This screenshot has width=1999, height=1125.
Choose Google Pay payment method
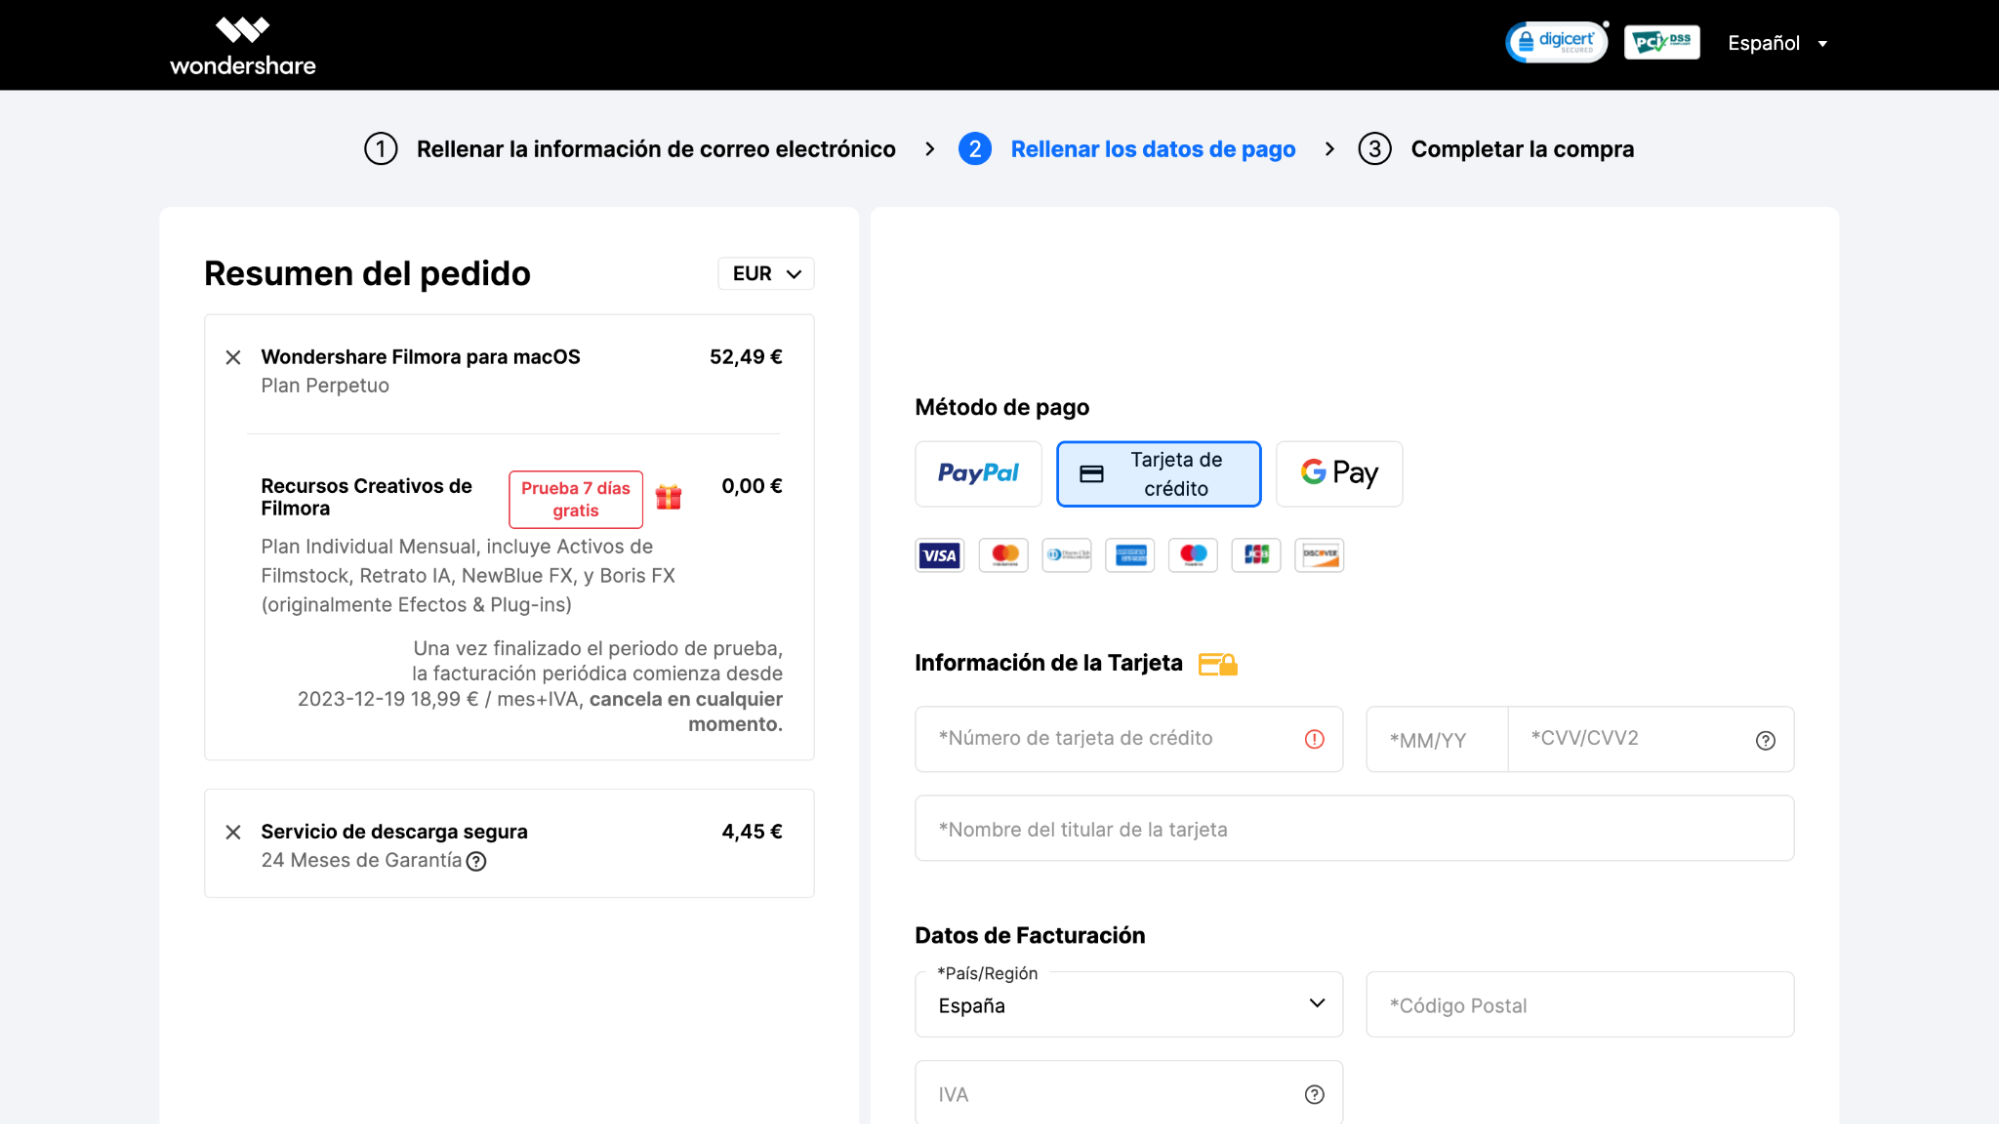click(1339, 473)
